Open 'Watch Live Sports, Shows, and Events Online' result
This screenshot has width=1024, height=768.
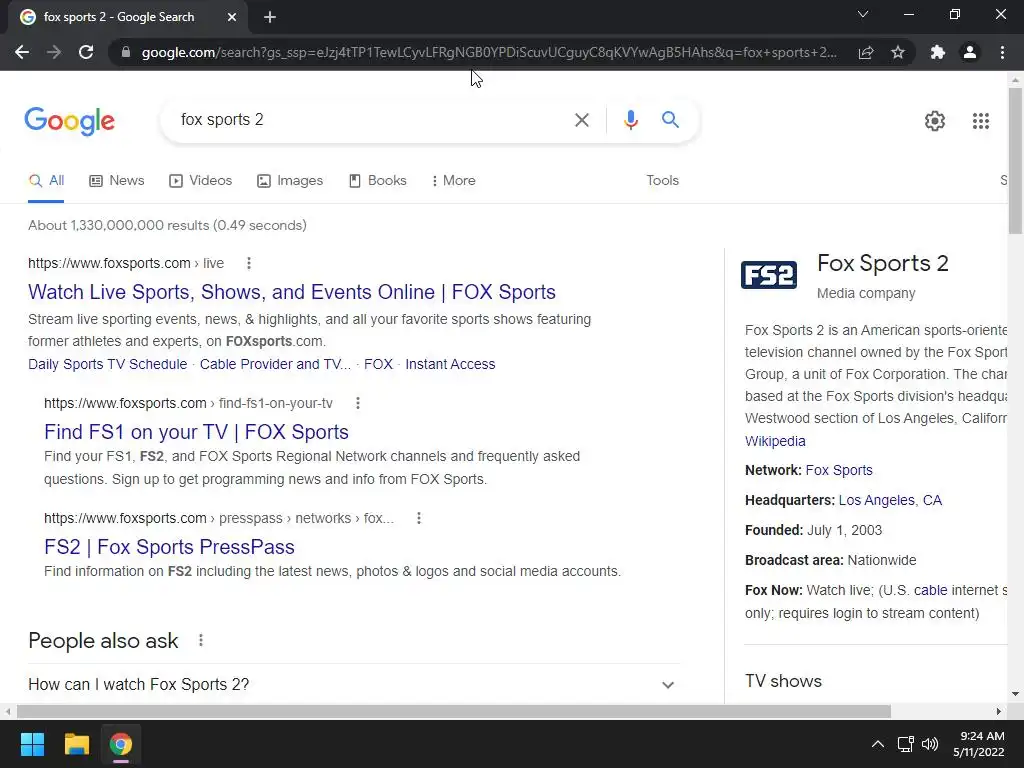tap(292, 292)
